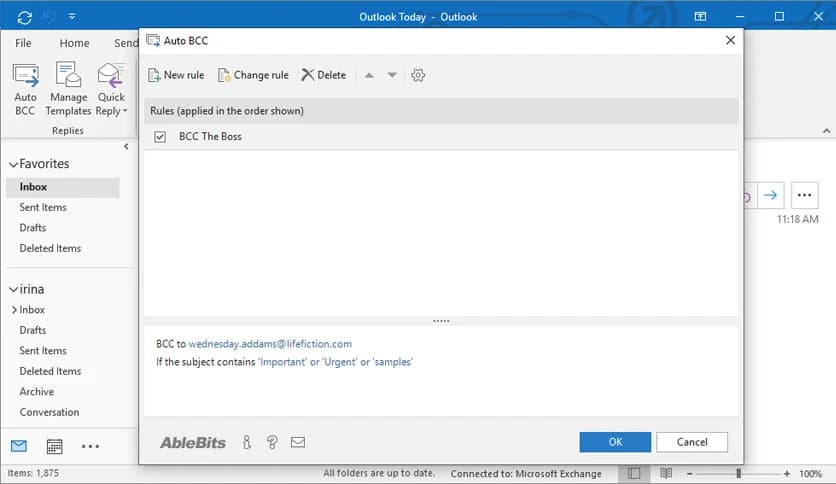Open Sent Items under irina

[43, 351]
